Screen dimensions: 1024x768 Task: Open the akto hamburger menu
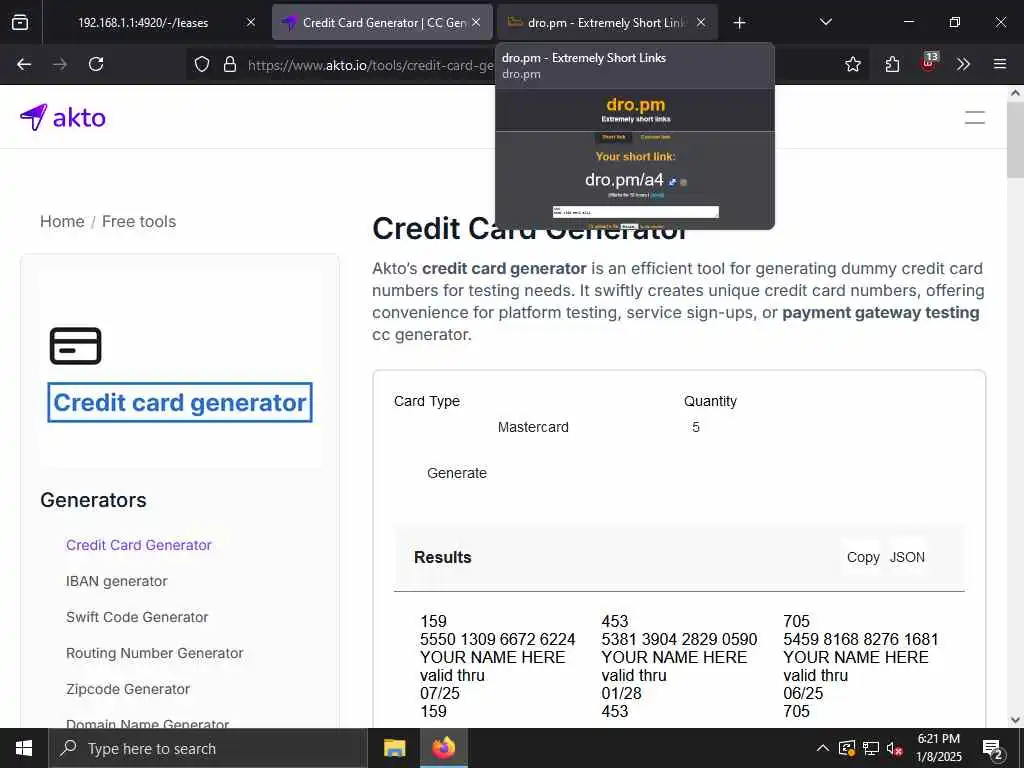[974, 118]
